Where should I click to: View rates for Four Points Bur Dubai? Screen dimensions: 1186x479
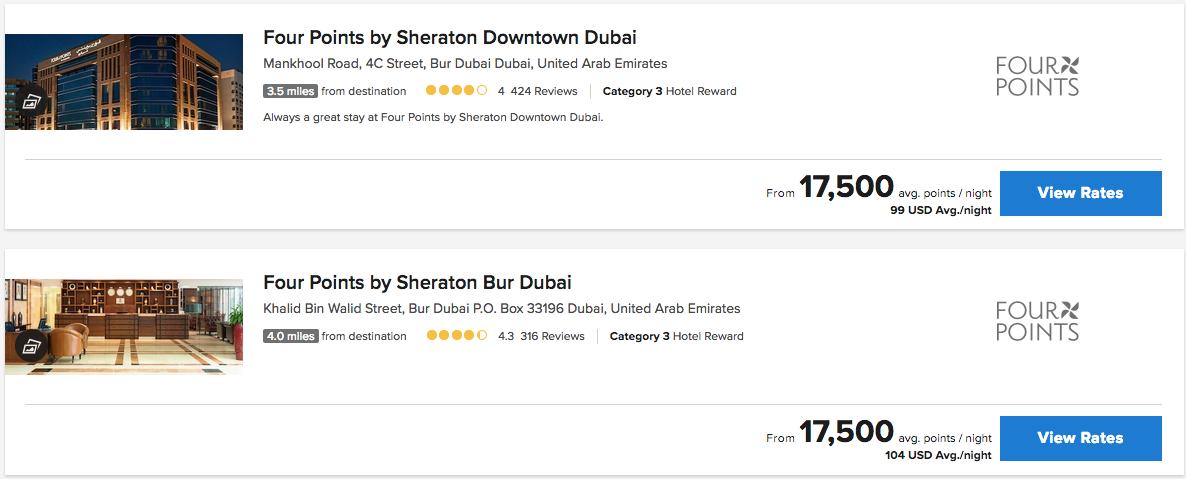click(x=1080, y=438)
